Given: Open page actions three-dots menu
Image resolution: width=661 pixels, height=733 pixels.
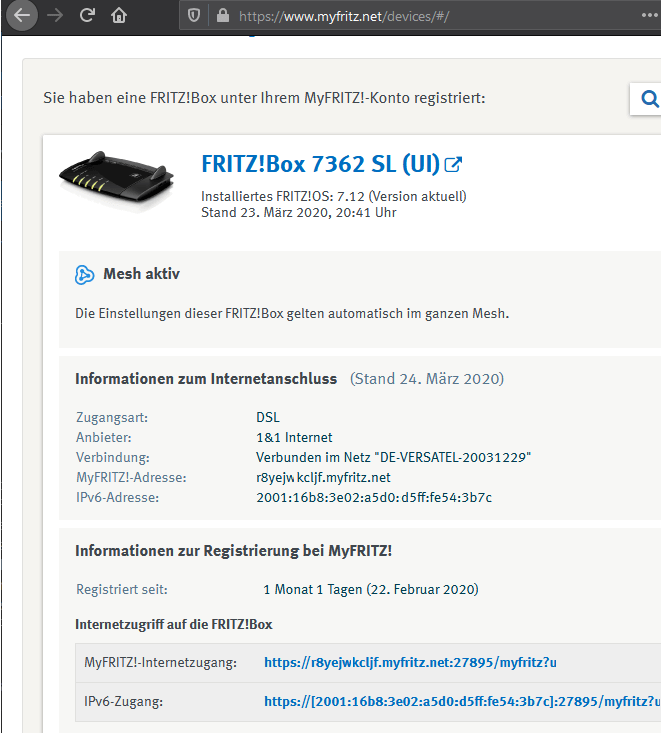Looking at the screenshot, I should click(x=650, y=15).
